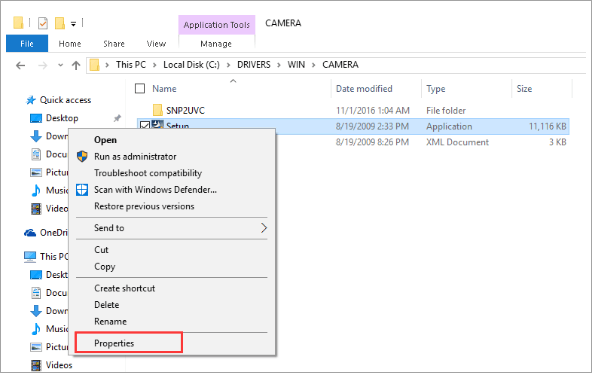
Task: Select the Music note icon under Quick access
Action: click(x=36, y=190)
